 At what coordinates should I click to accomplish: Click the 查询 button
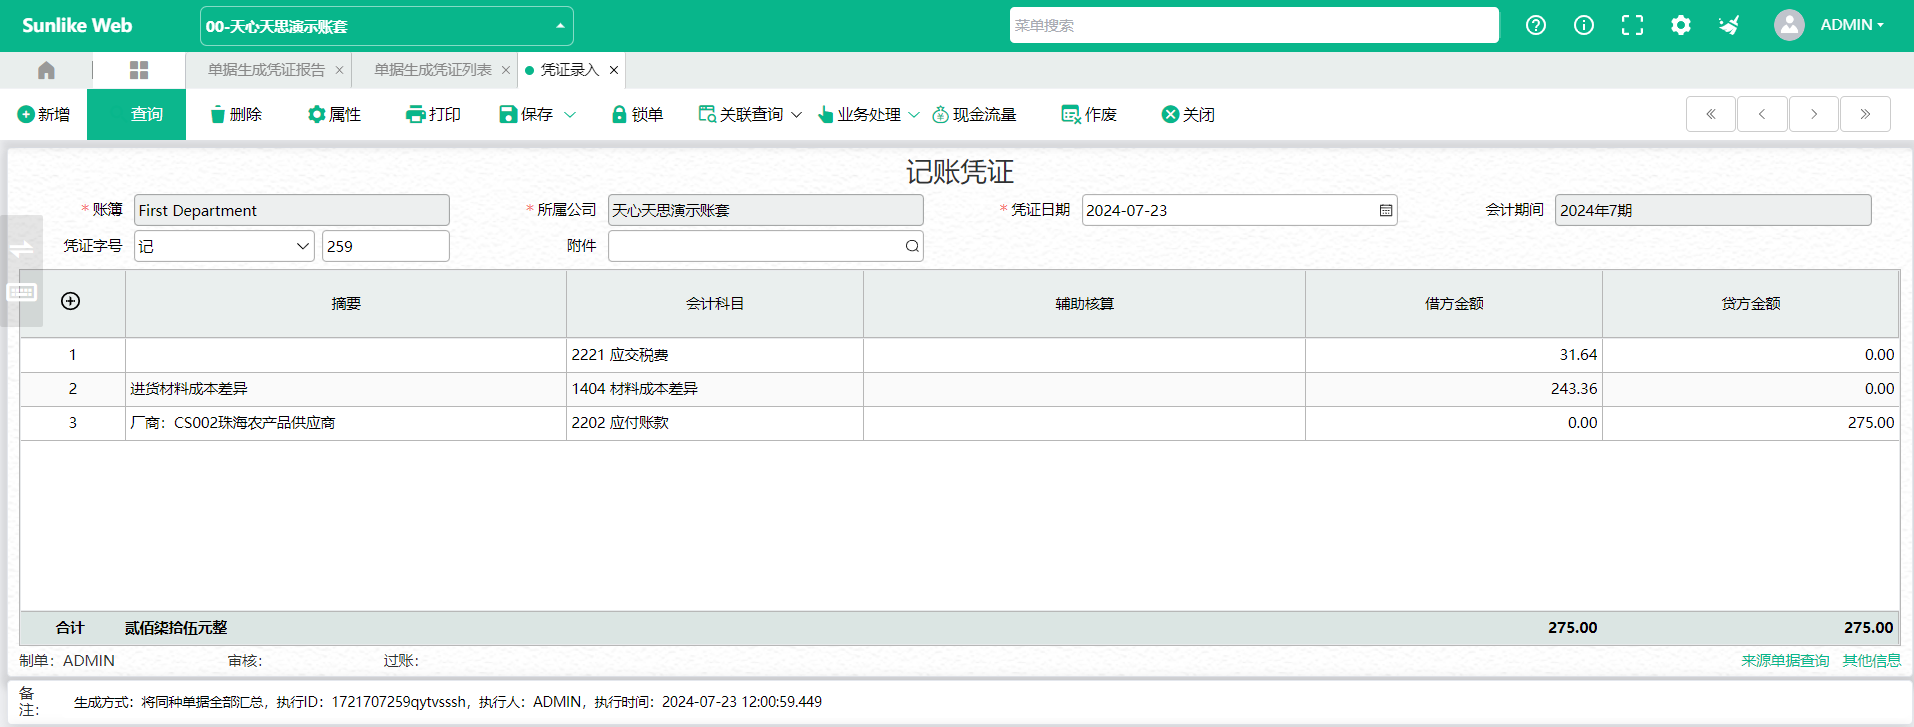136,114
